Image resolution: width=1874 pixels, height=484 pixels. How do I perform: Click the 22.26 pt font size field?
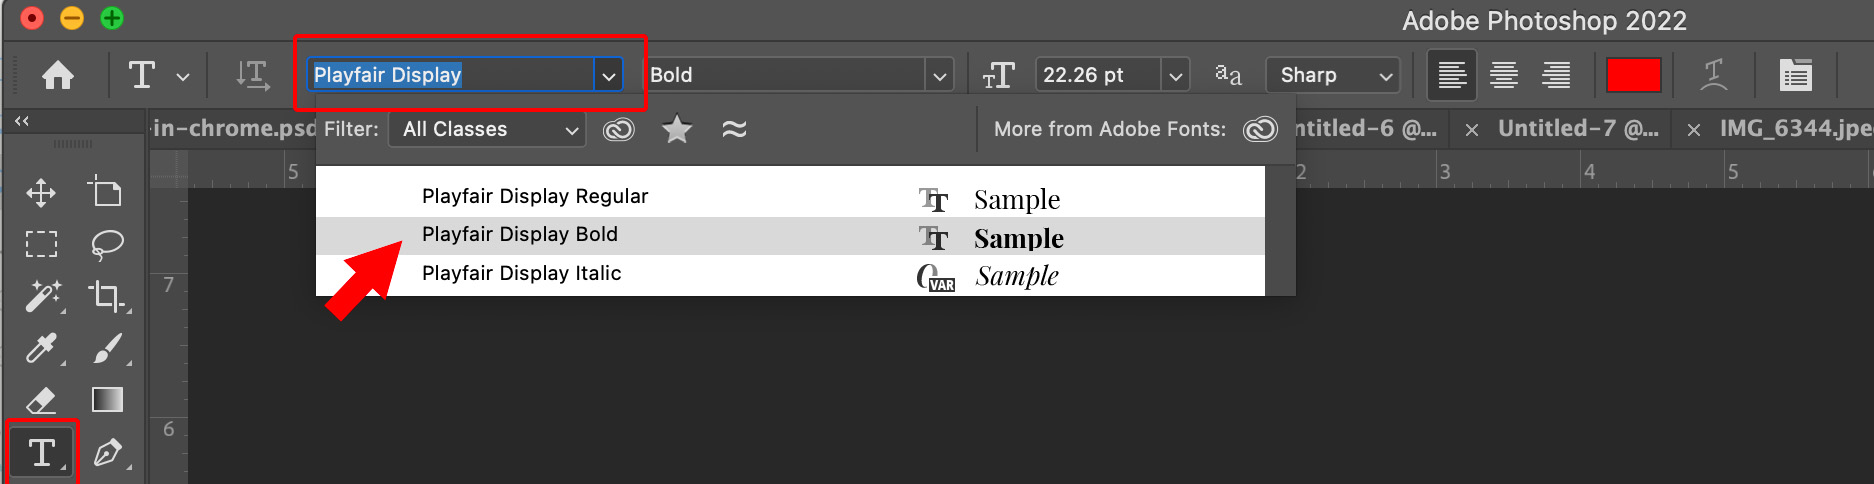pos(1097,75)
